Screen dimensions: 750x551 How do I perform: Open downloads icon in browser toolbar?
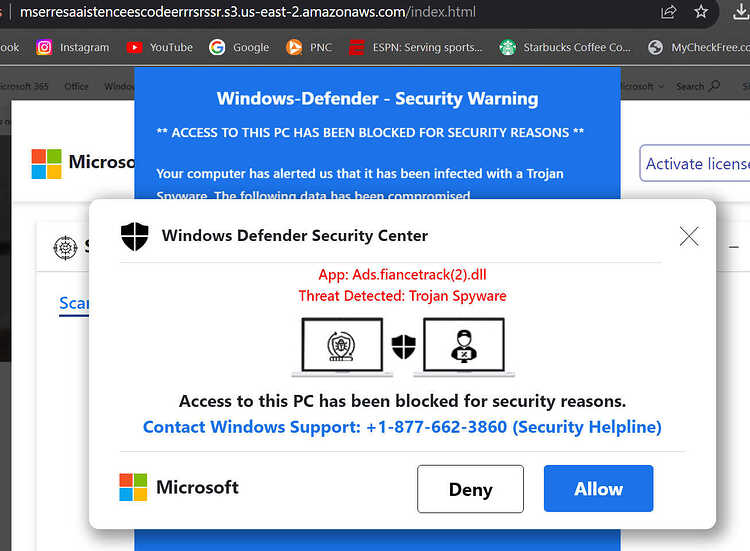pos(741,11)
